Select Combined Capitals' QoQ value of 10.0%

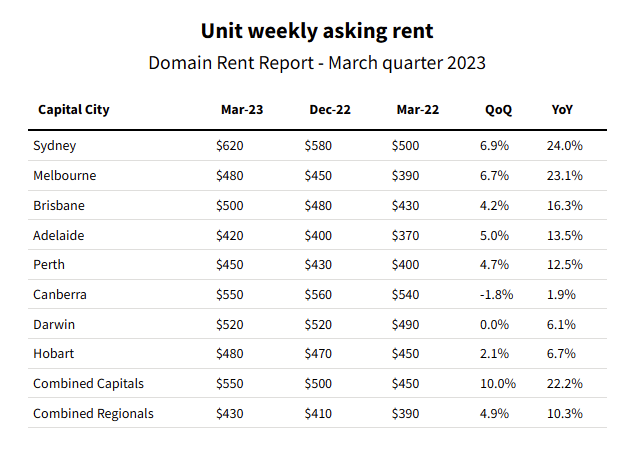point(498,384)
